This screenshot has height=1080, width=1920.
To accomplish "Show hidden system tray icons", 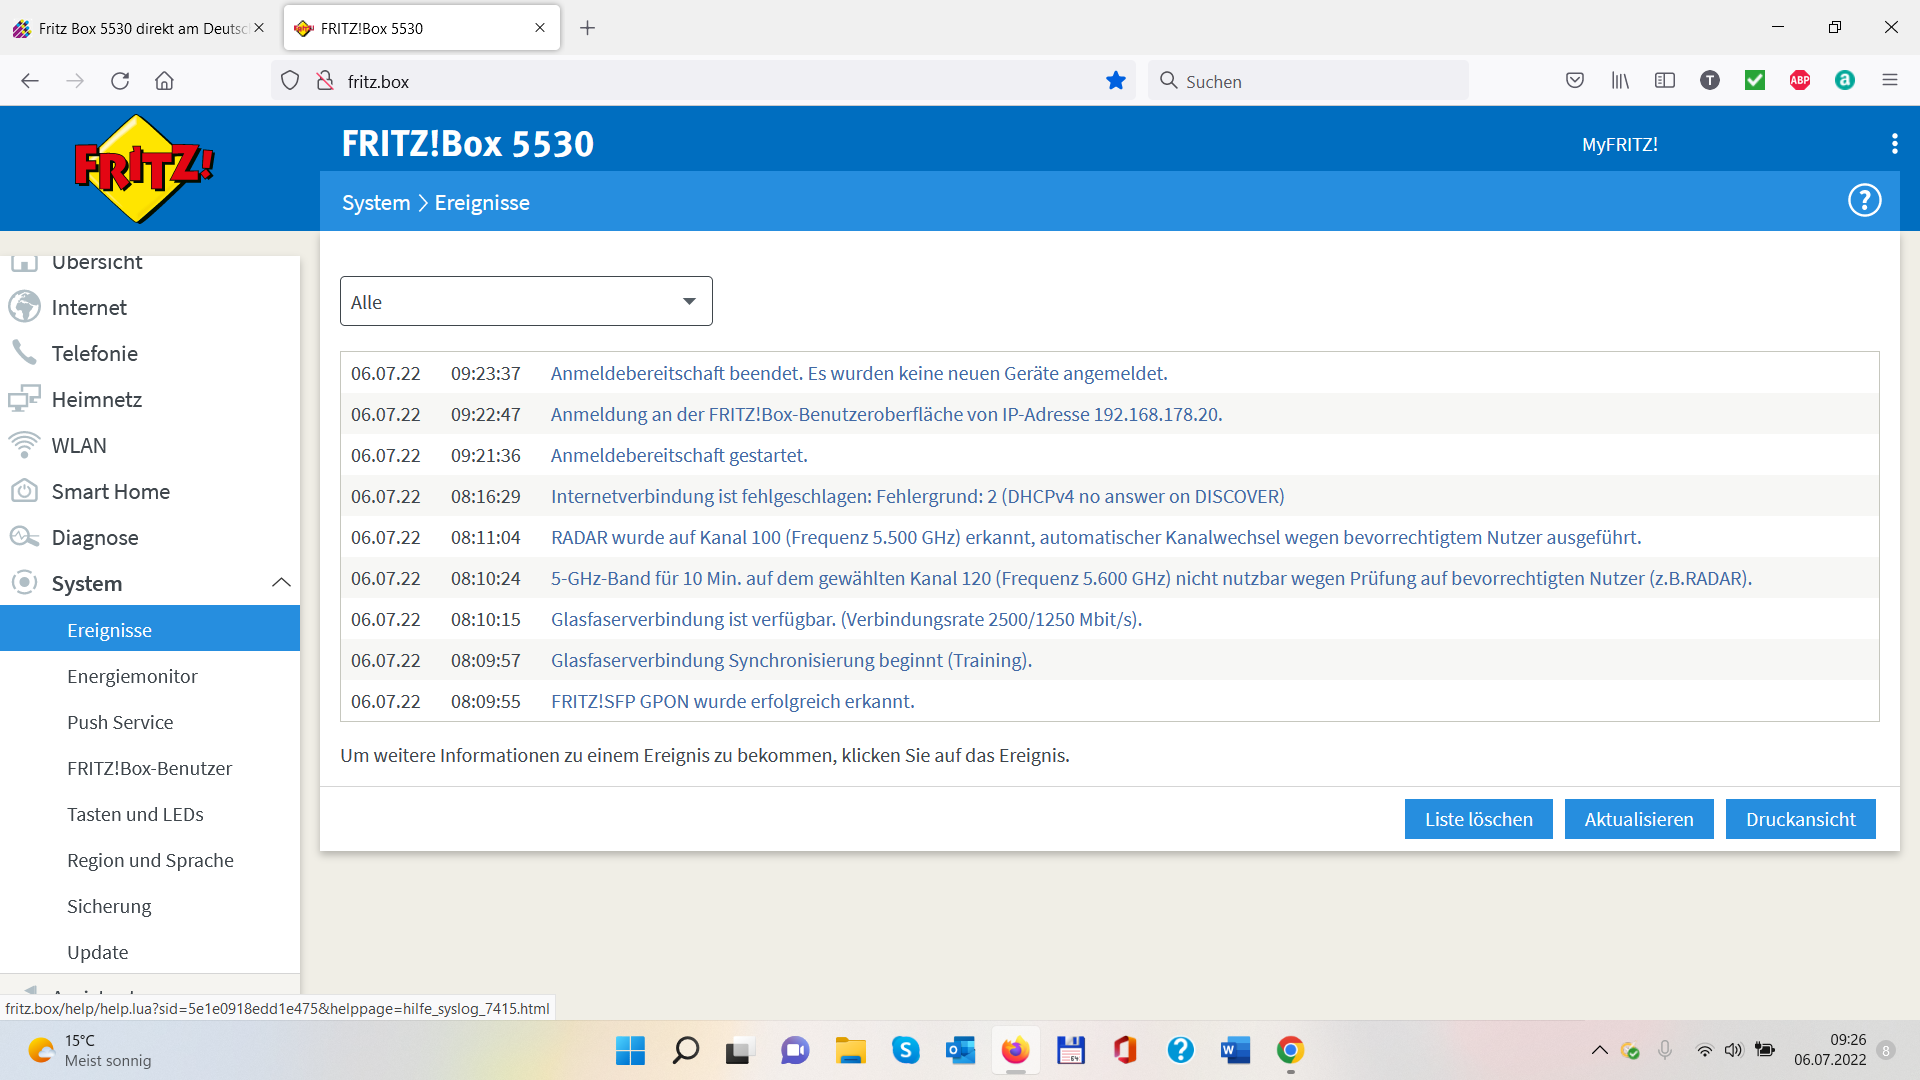I will (x=1600, y=1050).
